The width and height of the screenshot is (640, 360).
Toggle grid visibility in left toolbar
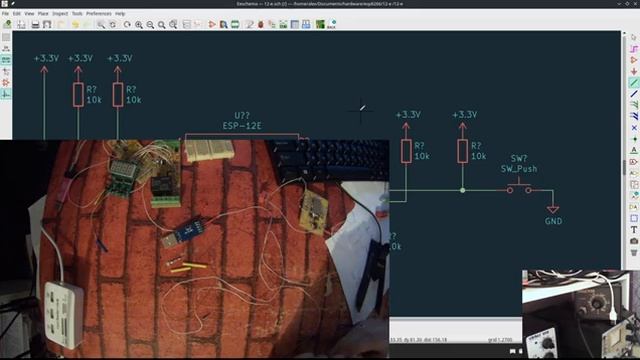point(6,38)
